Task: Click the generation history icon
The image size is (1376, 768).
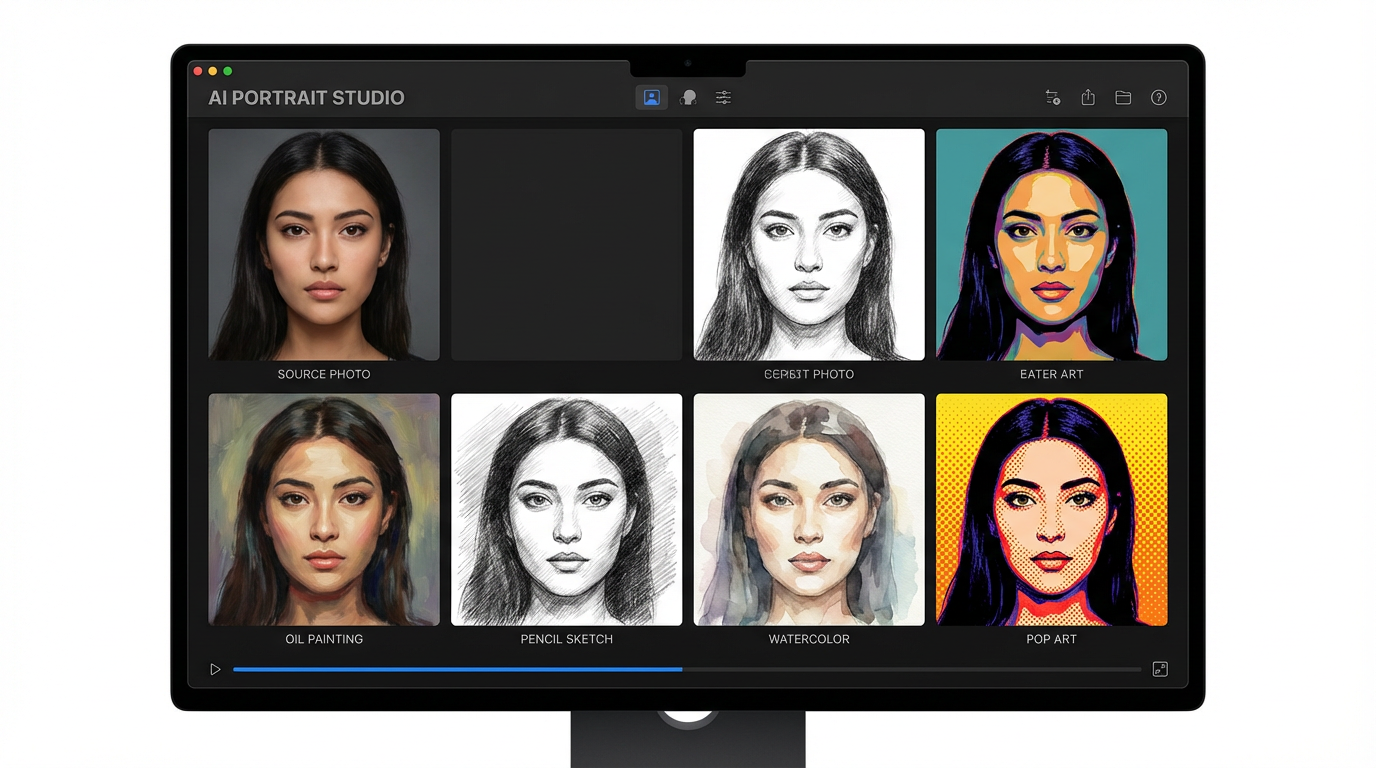Action: click(x=1052, y=97)
